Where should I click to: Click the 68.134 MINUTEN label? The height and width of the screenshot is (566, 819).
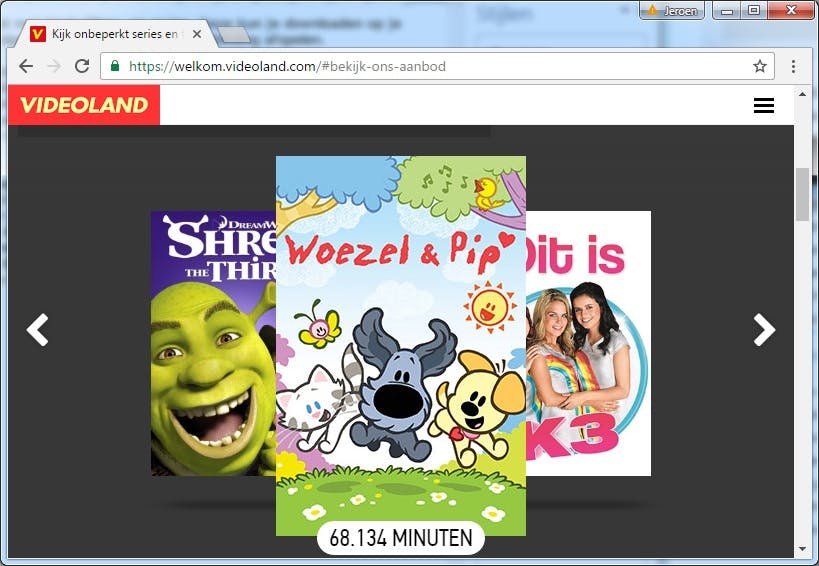[x=401, y=538]
